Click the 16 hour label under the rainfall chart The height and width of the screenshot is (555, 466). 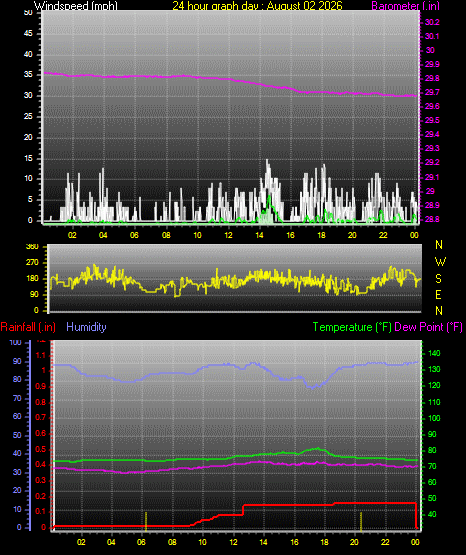pyautogui.click(x=294, y=542)
